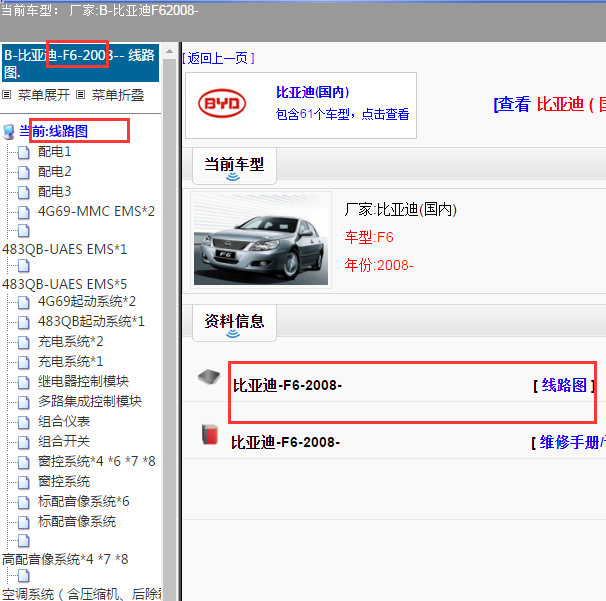Open 高配音像系统*4 *7 *8 entry
606x601 pixels.
pyautogui.click(x=65, y=560)
